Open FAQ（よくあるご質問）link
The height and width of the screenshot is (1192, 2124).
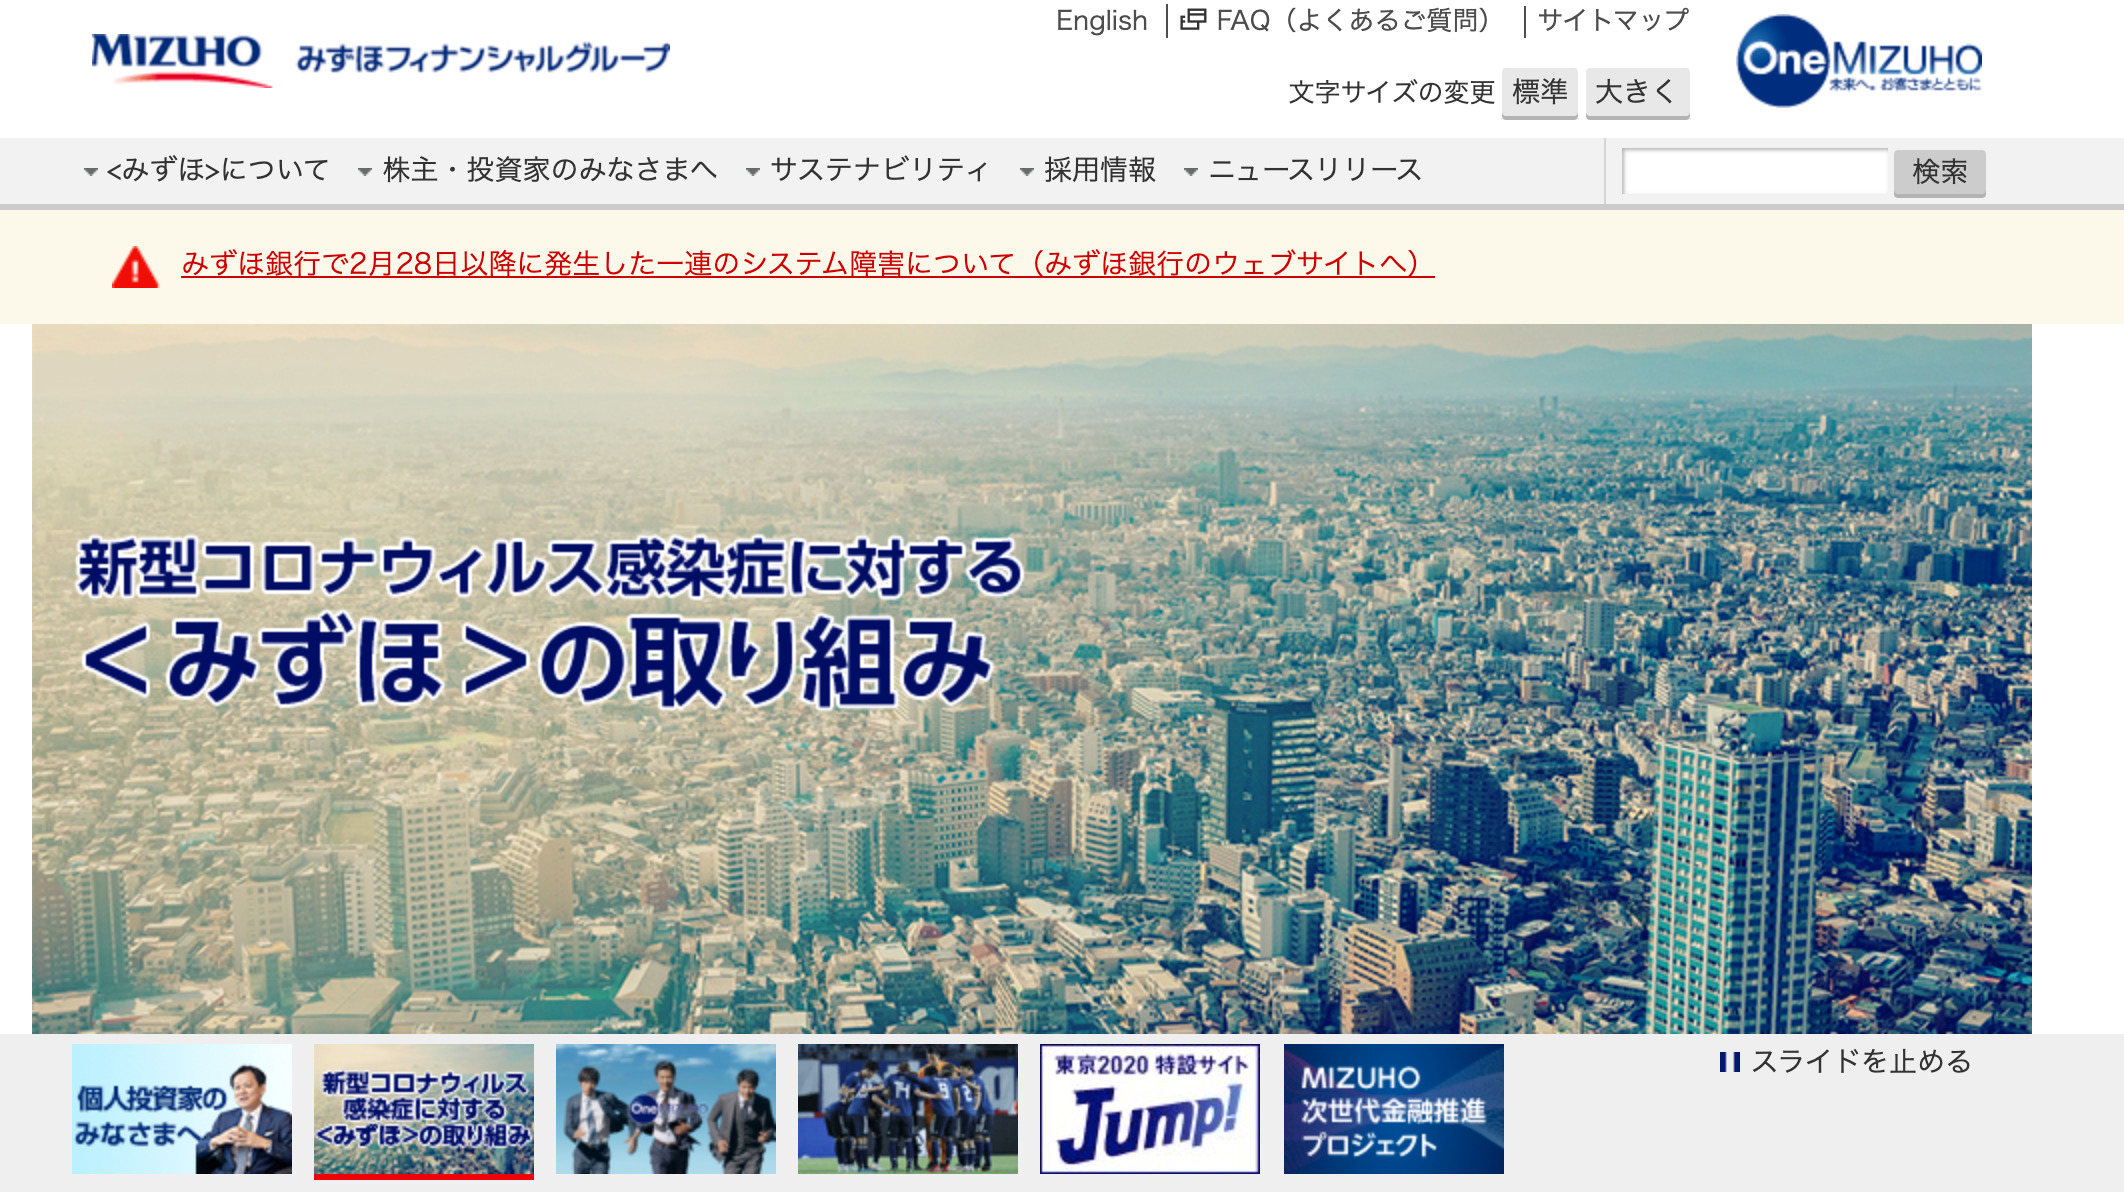coord(1354,20)
